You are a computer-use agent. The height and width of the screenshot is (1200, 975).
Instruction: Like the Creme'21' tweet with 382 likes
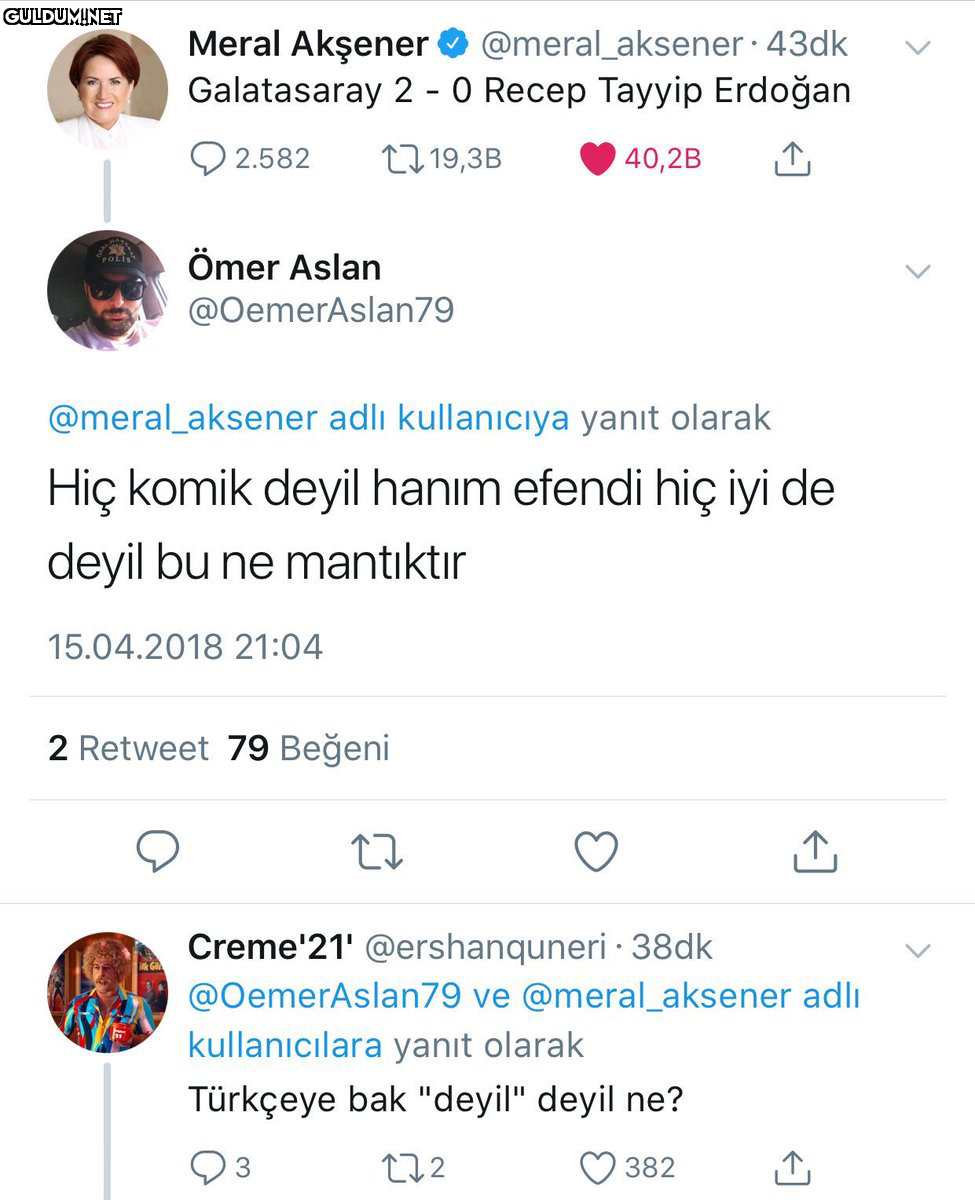[x=597, y=1166]
